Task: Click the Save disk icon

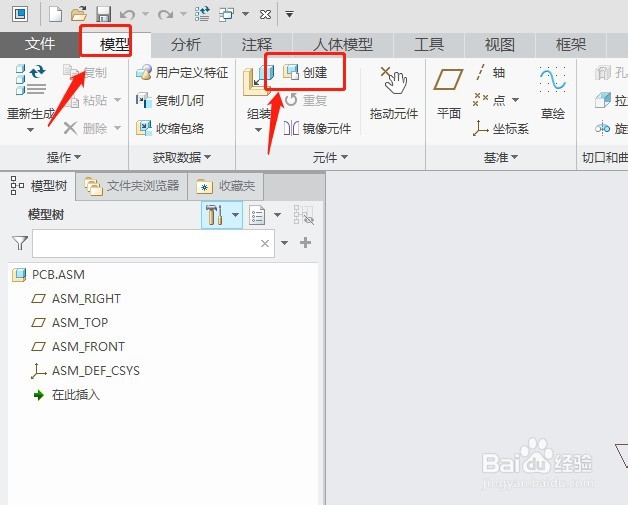Action: pos(104,14)
